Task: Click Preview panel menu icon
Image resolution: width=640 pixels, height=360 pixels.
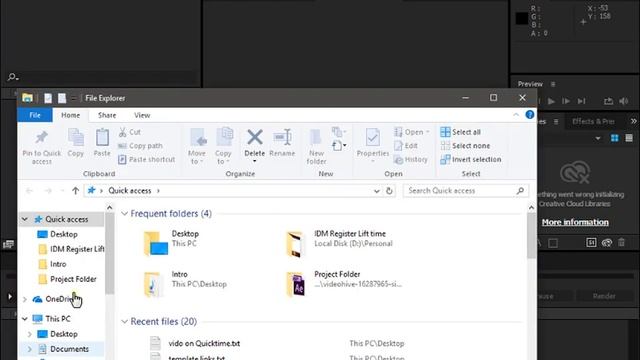Action: coord(553,84)
